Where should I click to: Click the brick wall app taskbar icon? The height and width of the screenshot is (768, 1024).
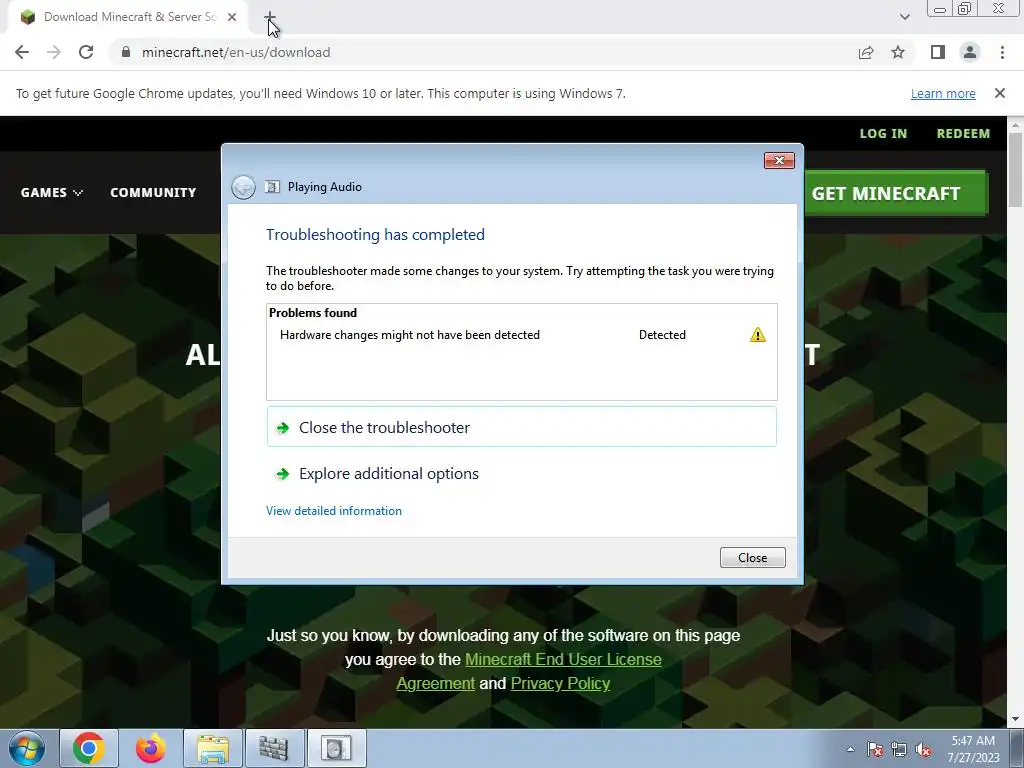(274, 748)
